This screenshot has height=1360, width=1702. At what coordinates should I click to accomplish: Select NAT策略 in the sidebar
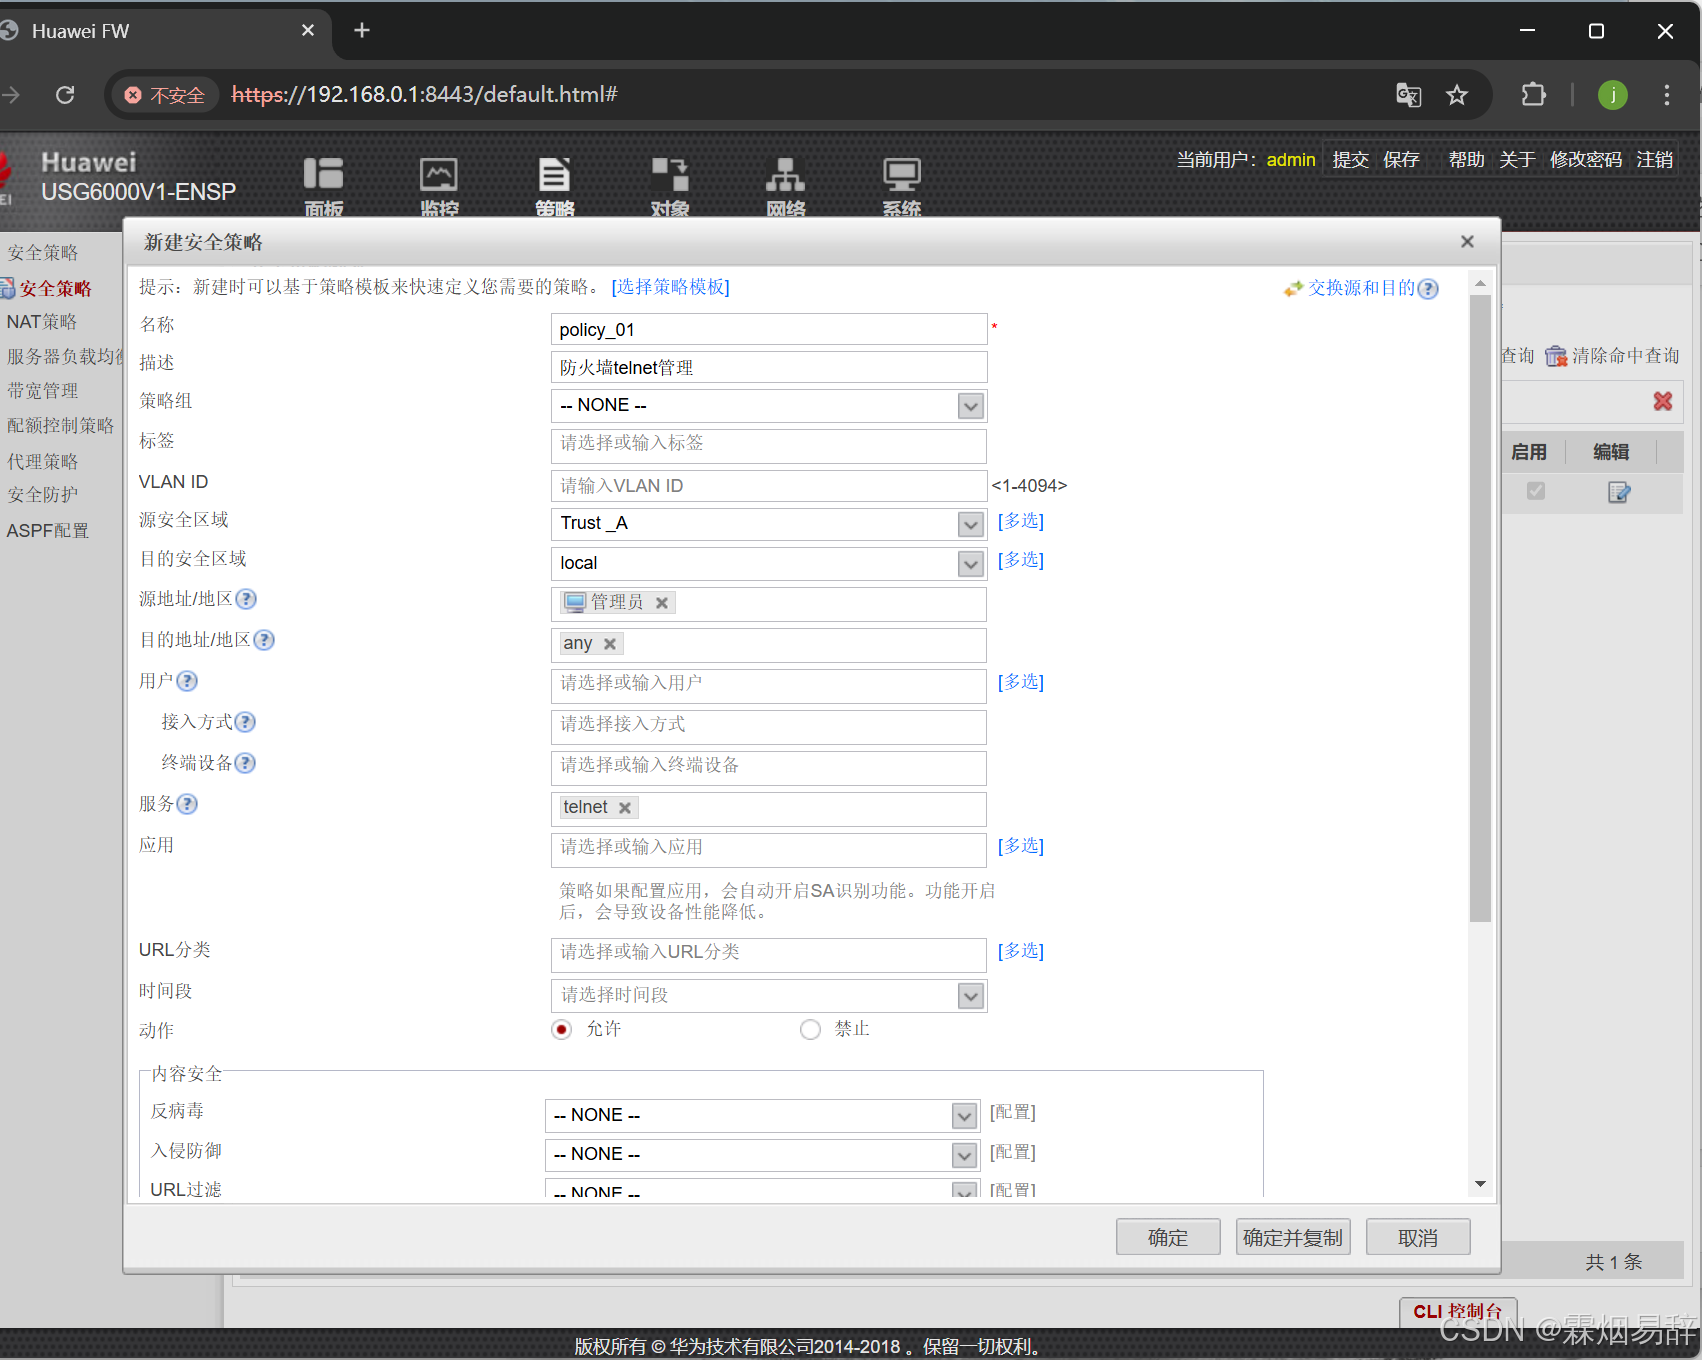click(x=42, y=322)
